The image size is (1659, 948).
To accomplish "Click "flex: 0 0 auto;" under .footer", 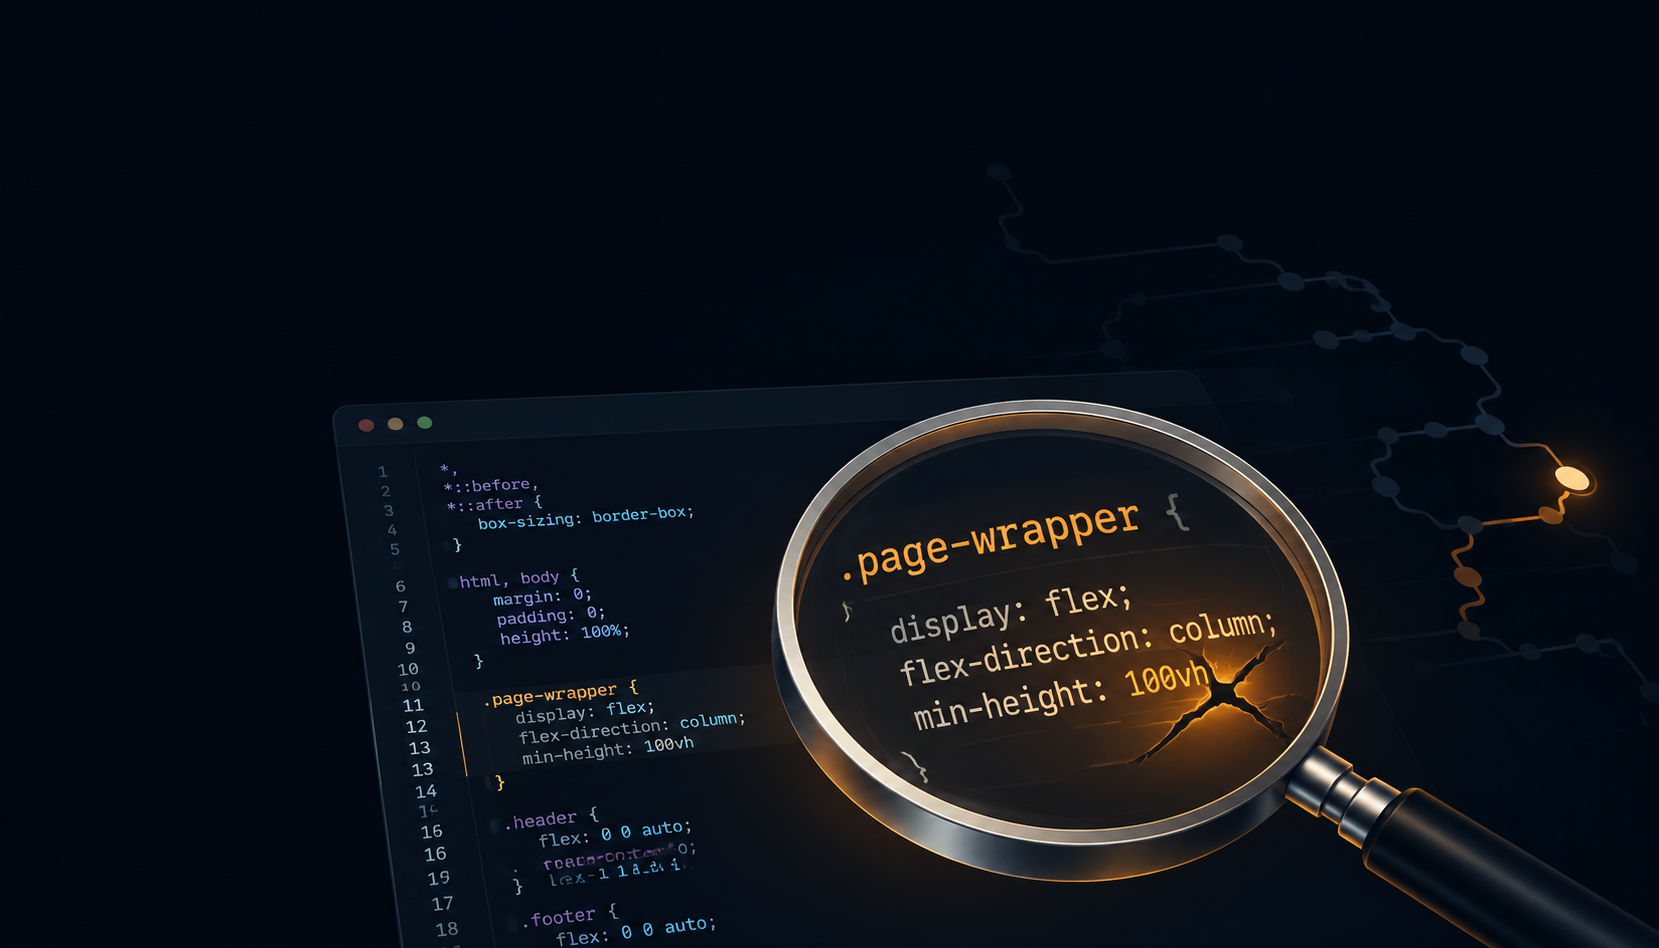I will [x=636, y=931].
